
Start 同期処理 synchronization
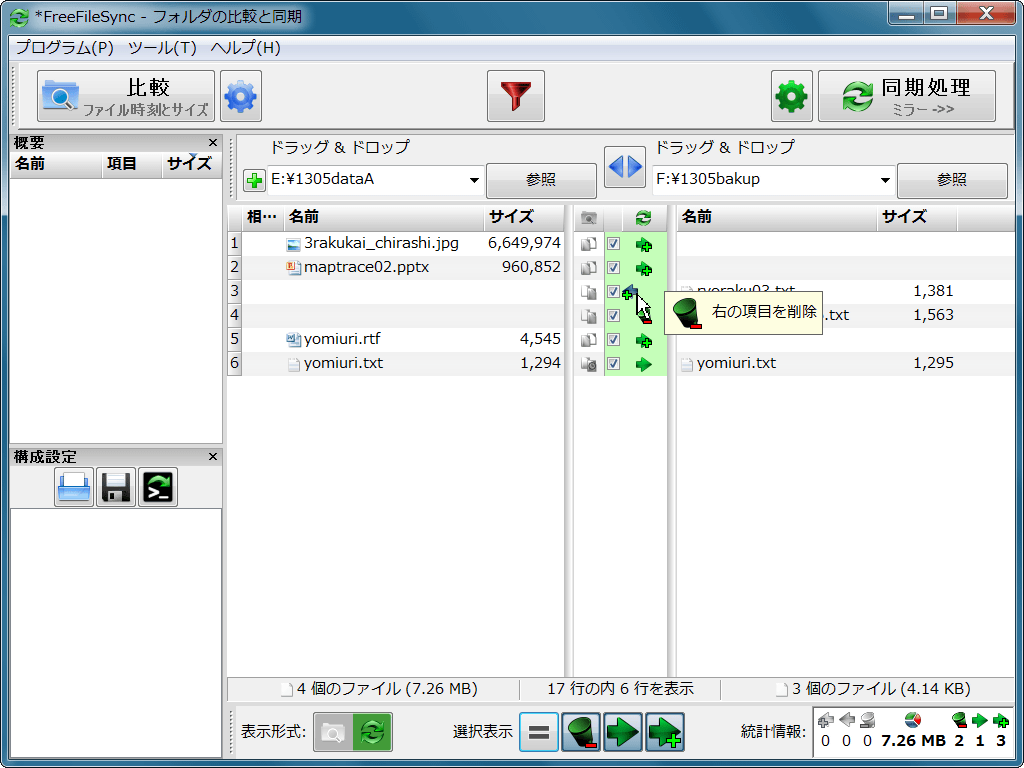[x=907, y=97]
